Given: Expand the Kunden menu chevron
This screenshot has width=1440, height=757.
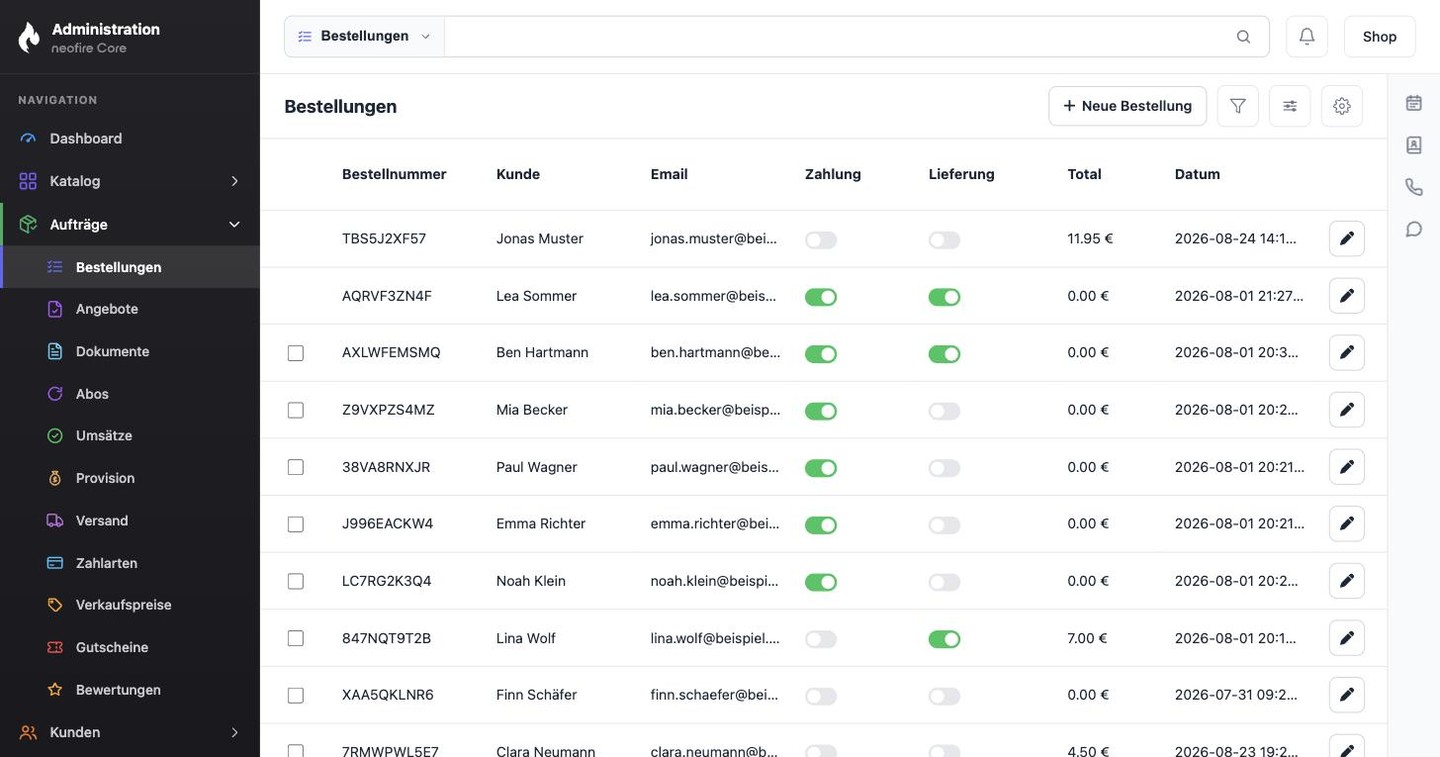Looking at the screenshot, I should 235,732.
